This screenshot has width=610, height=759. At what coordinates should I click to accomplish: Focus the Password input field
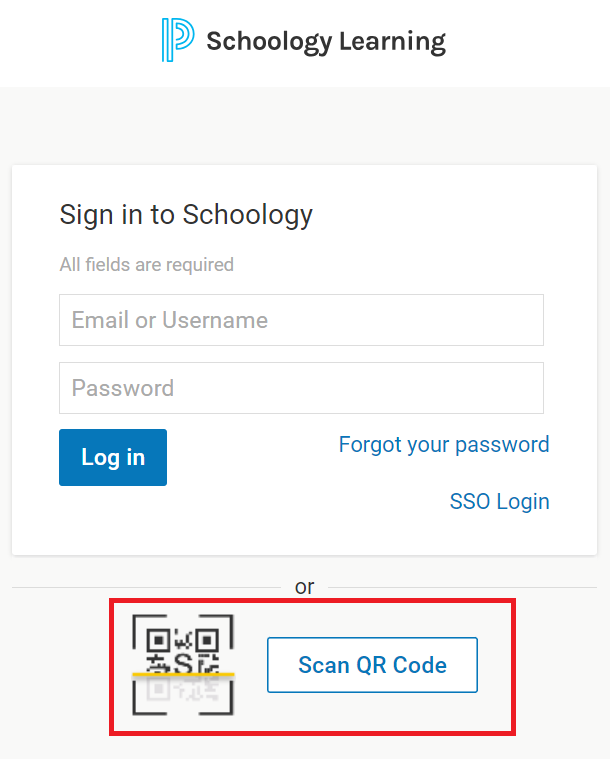(x=301, y=388)
